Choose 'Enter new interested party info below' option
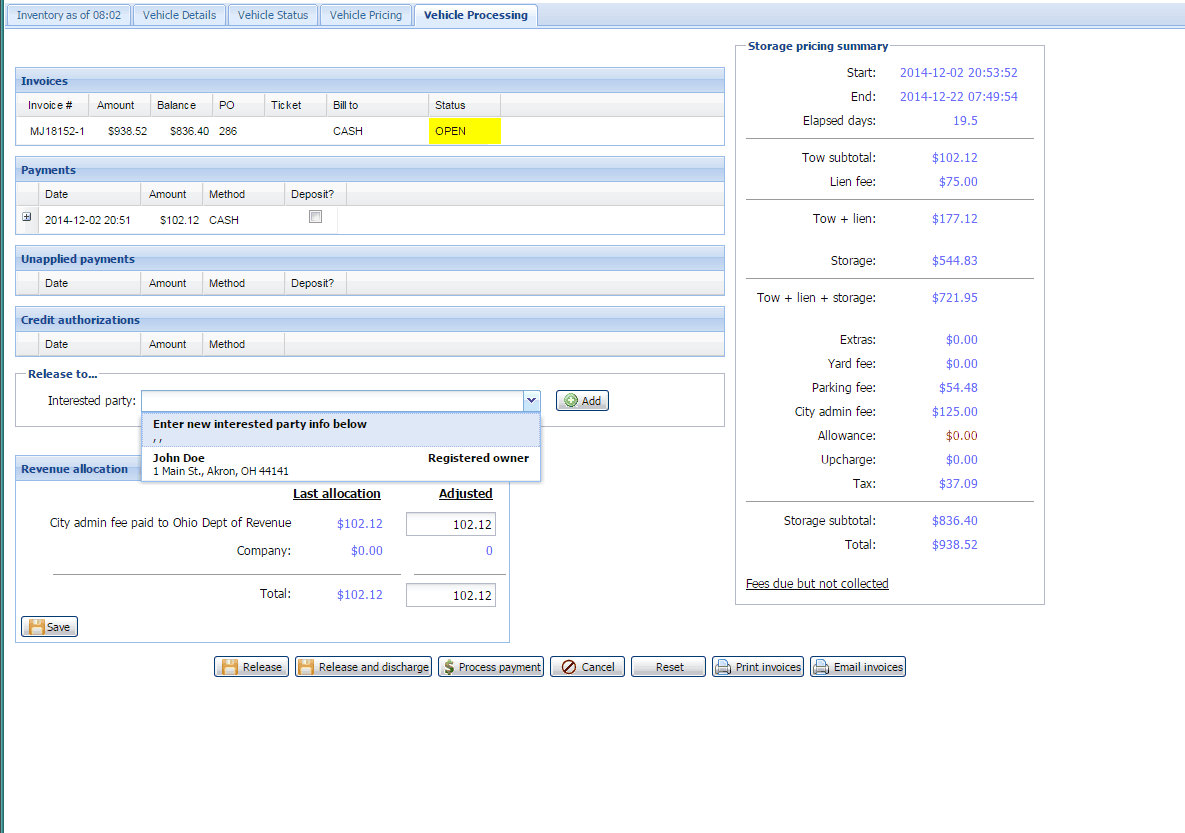The image size is (1185, 833). (340, 424)
